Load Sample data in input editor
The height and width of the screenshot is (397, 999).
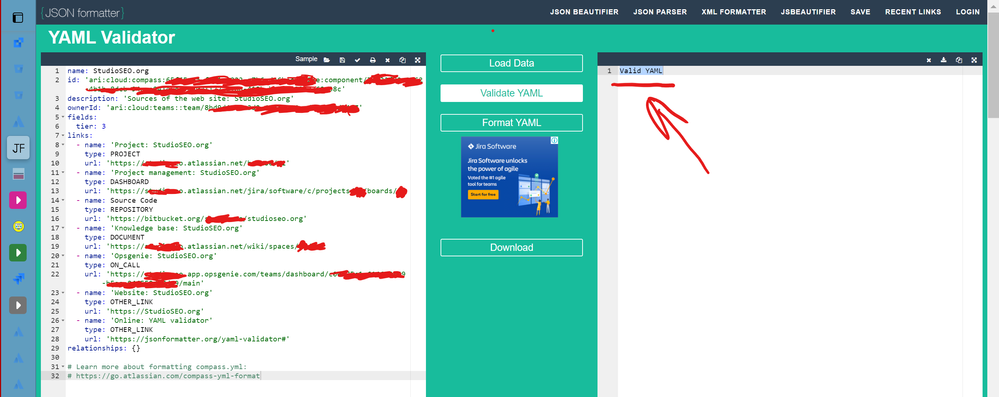coord(306,59)
